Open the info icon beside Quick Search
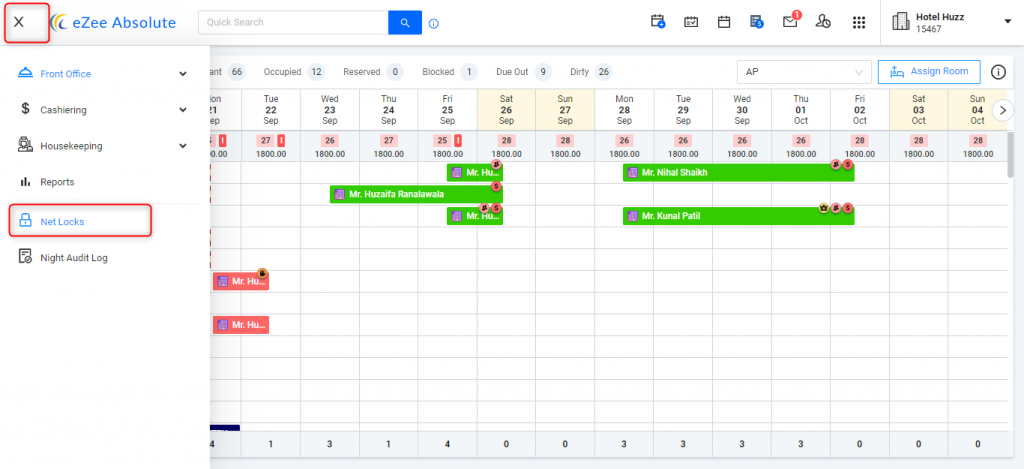 click(x=434, y=24)
